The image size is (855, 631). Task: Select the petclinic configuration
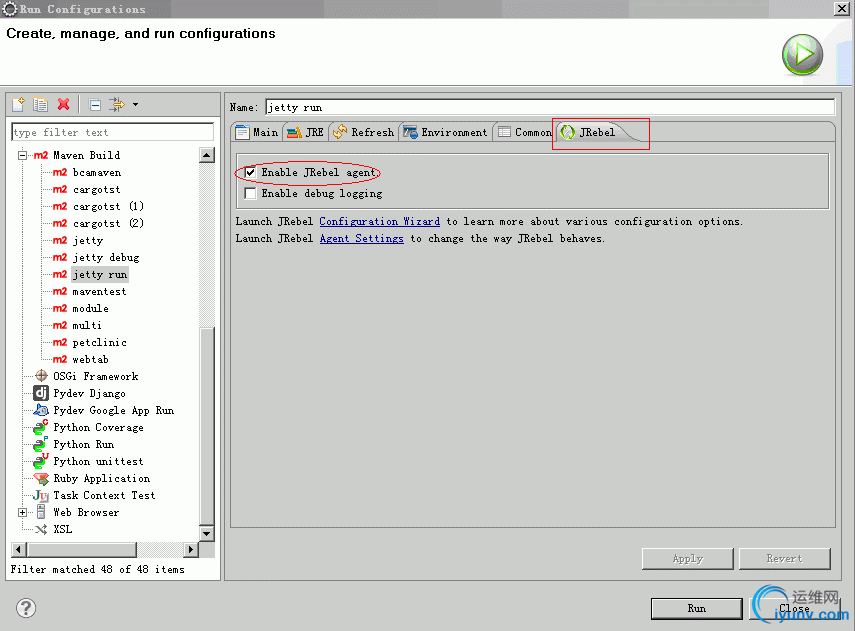click(99, 342)
